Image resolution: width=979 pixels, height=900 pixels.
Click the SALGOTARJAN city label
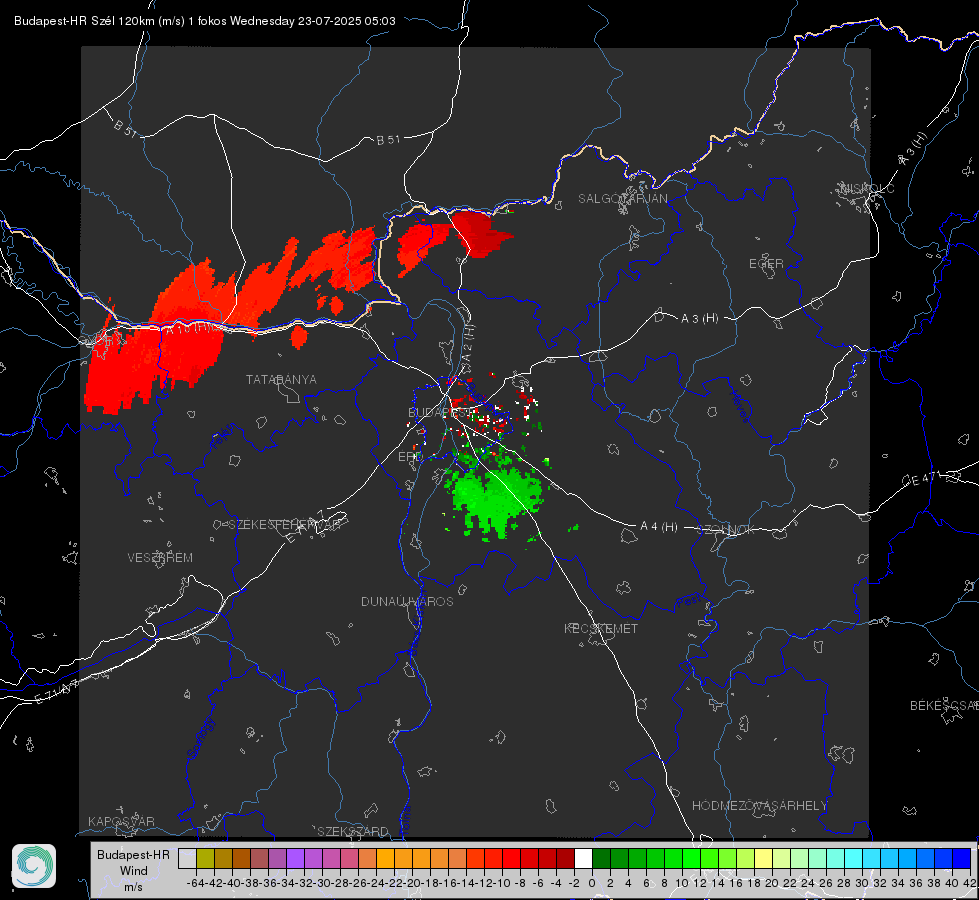pyautogui.click(x=622, y=199)
